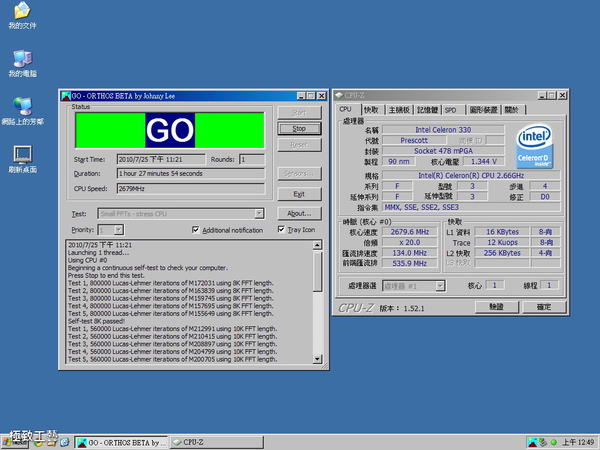Click the multiplier value 'x 20.0'
Viewport: 600px width, 450px height.
(410, 242)
